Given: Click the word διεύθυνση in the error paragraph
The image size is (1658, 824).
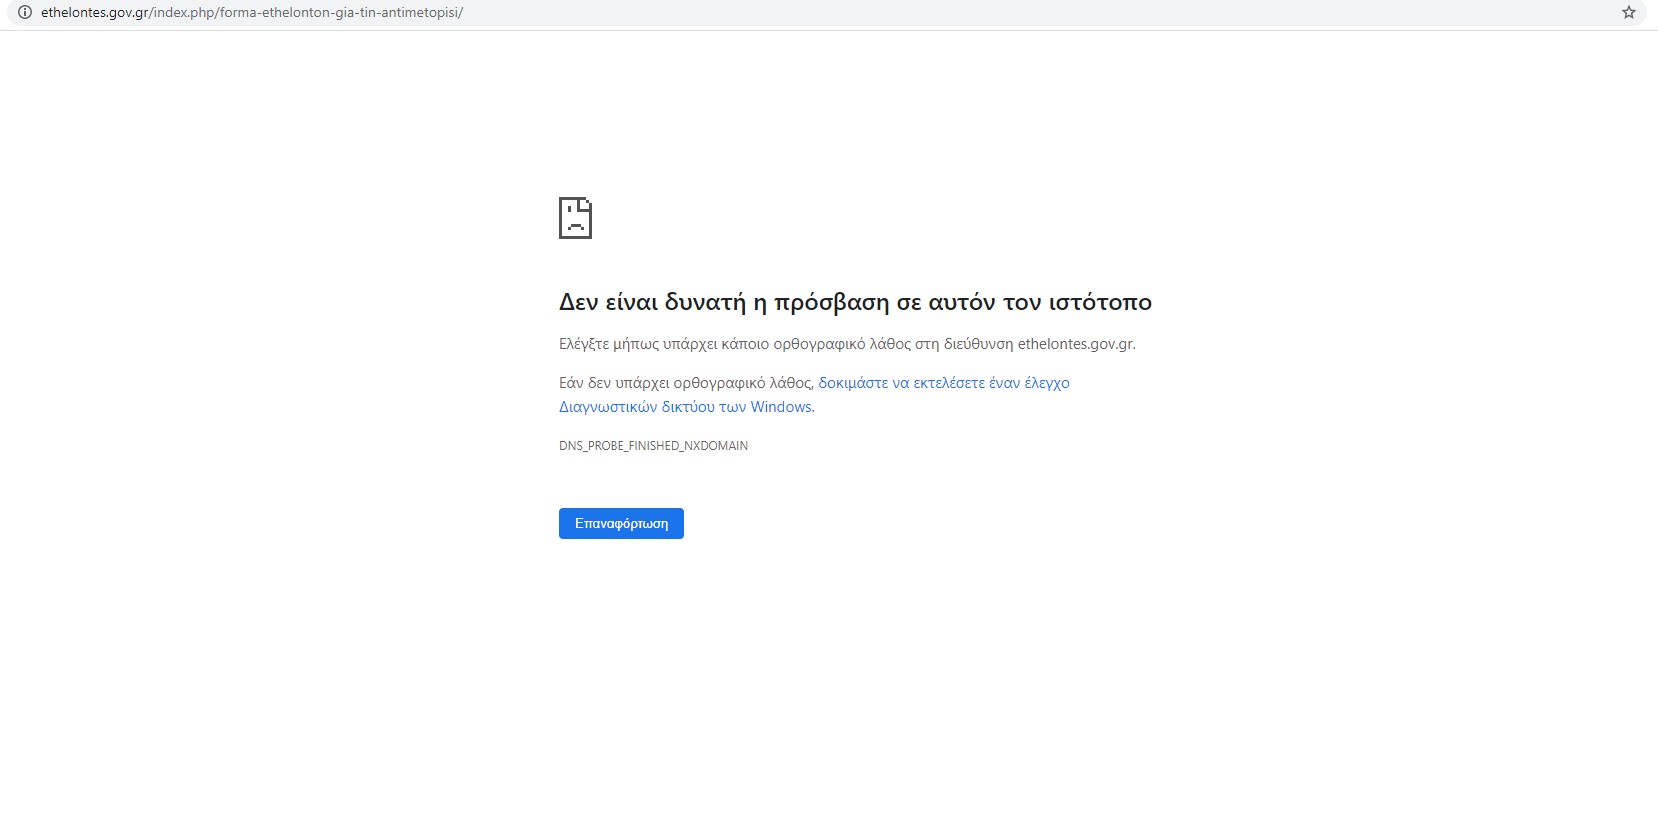Looking at the screenshot, I should (x=978, y=344).
